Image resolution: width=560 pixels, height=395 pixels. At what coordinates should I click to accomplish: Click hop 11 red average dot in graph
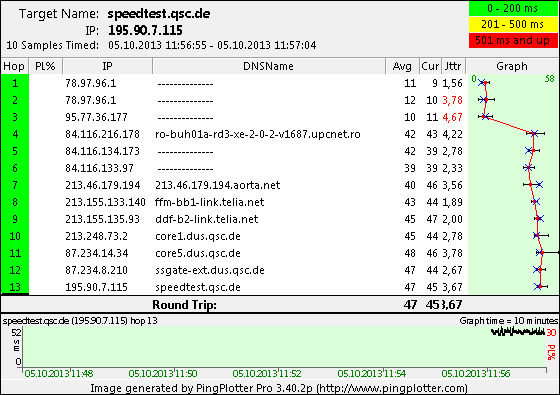point(542,253)
